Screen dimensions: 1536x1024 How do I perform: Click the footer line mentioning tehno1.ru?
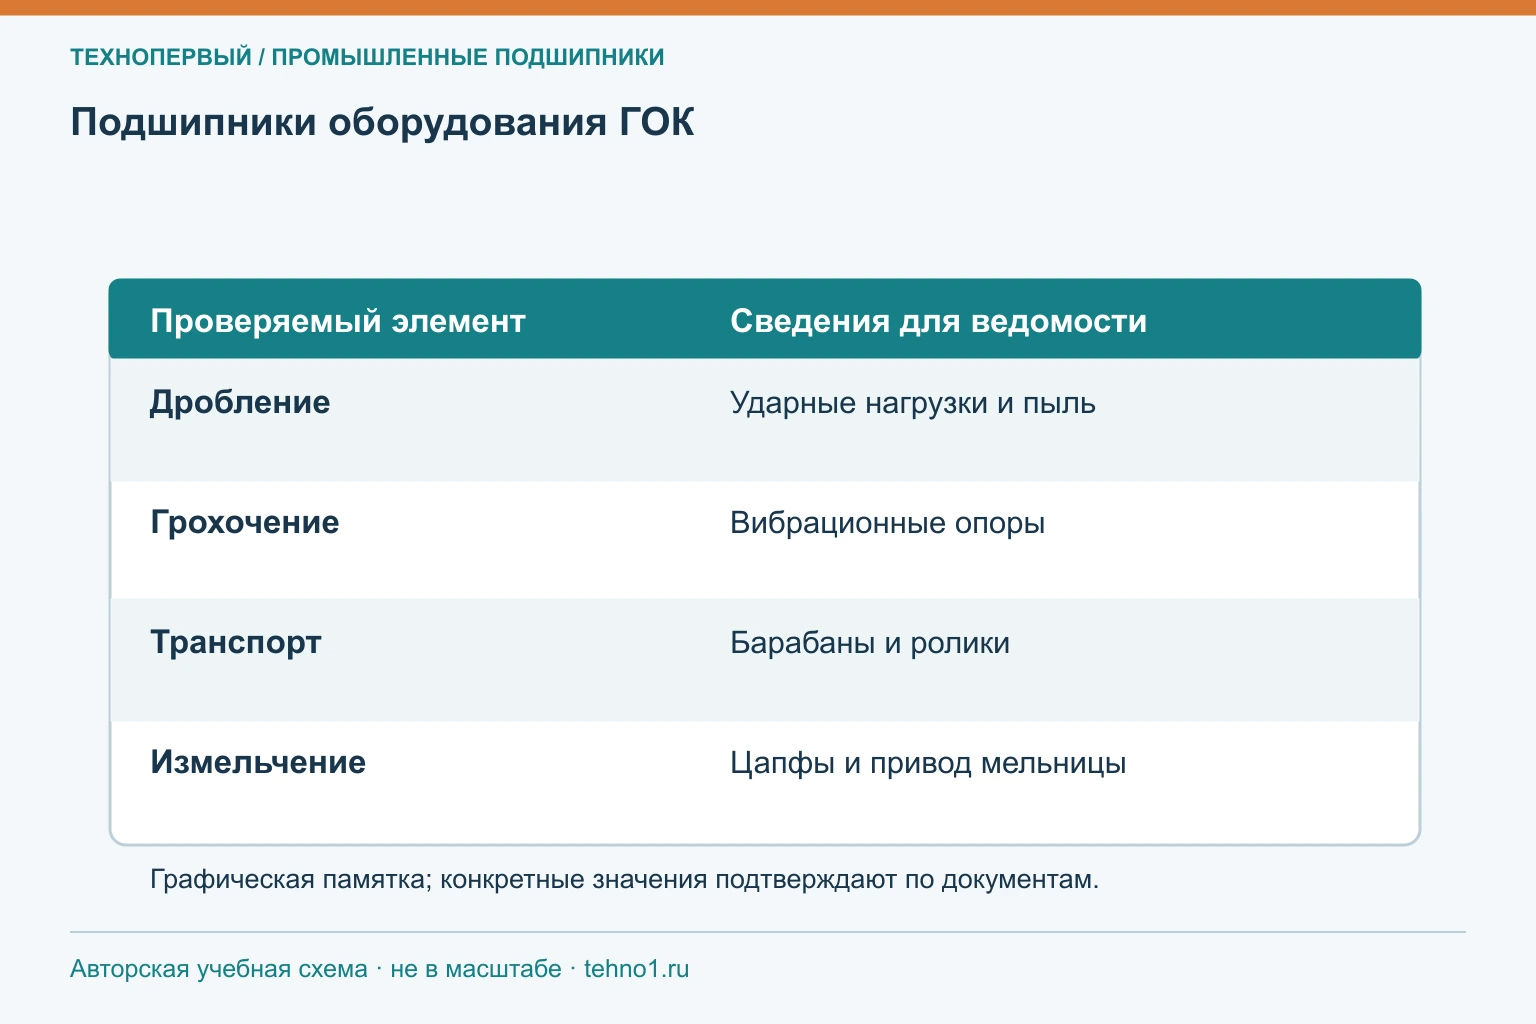(380, 969)
